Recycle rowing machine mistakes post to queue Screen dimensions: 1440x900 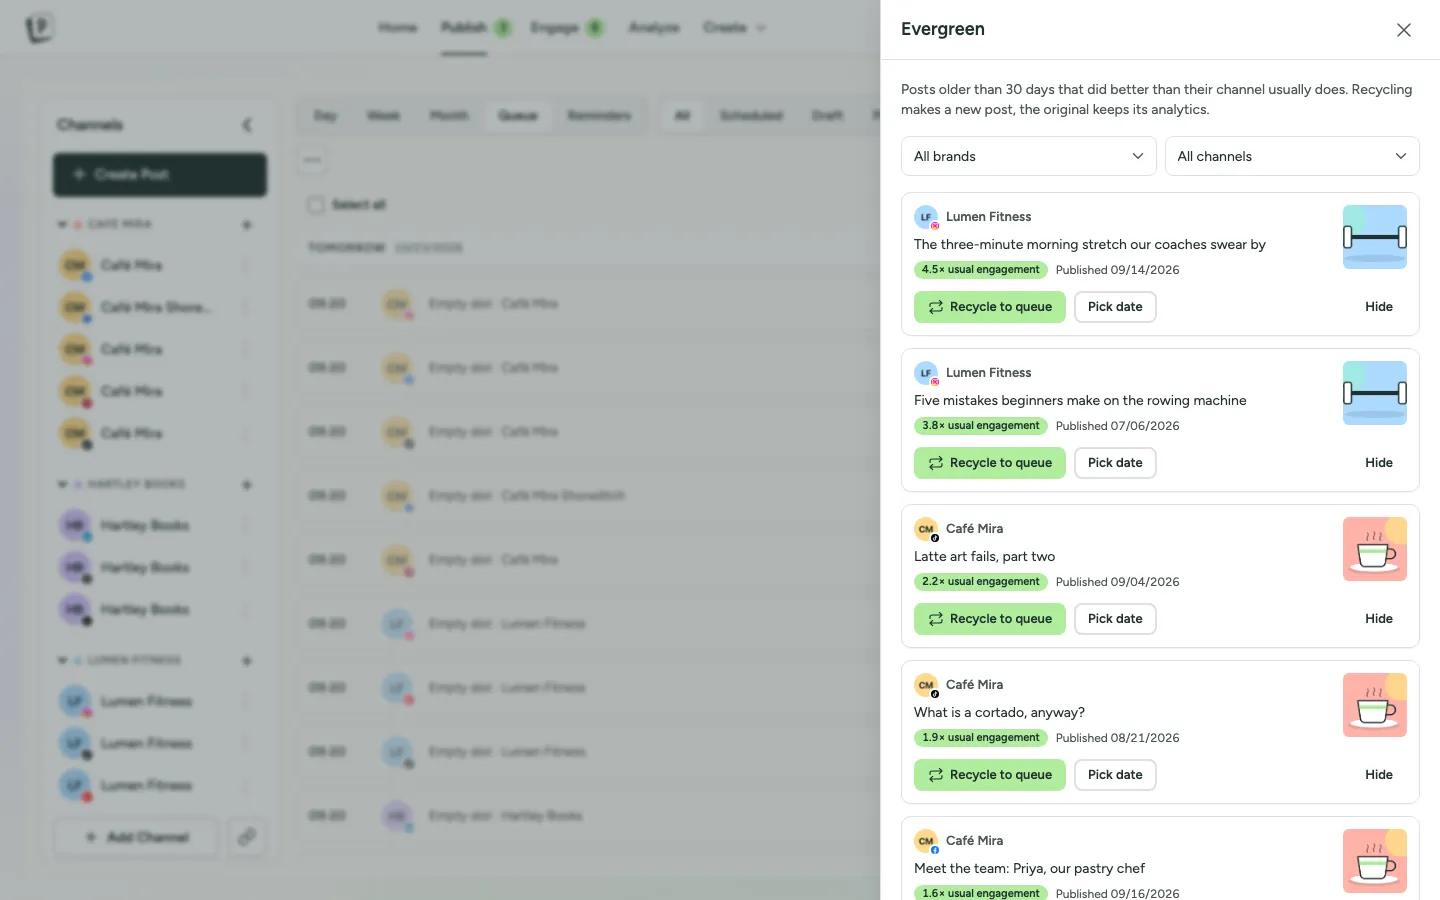click(x=990, y=463)
